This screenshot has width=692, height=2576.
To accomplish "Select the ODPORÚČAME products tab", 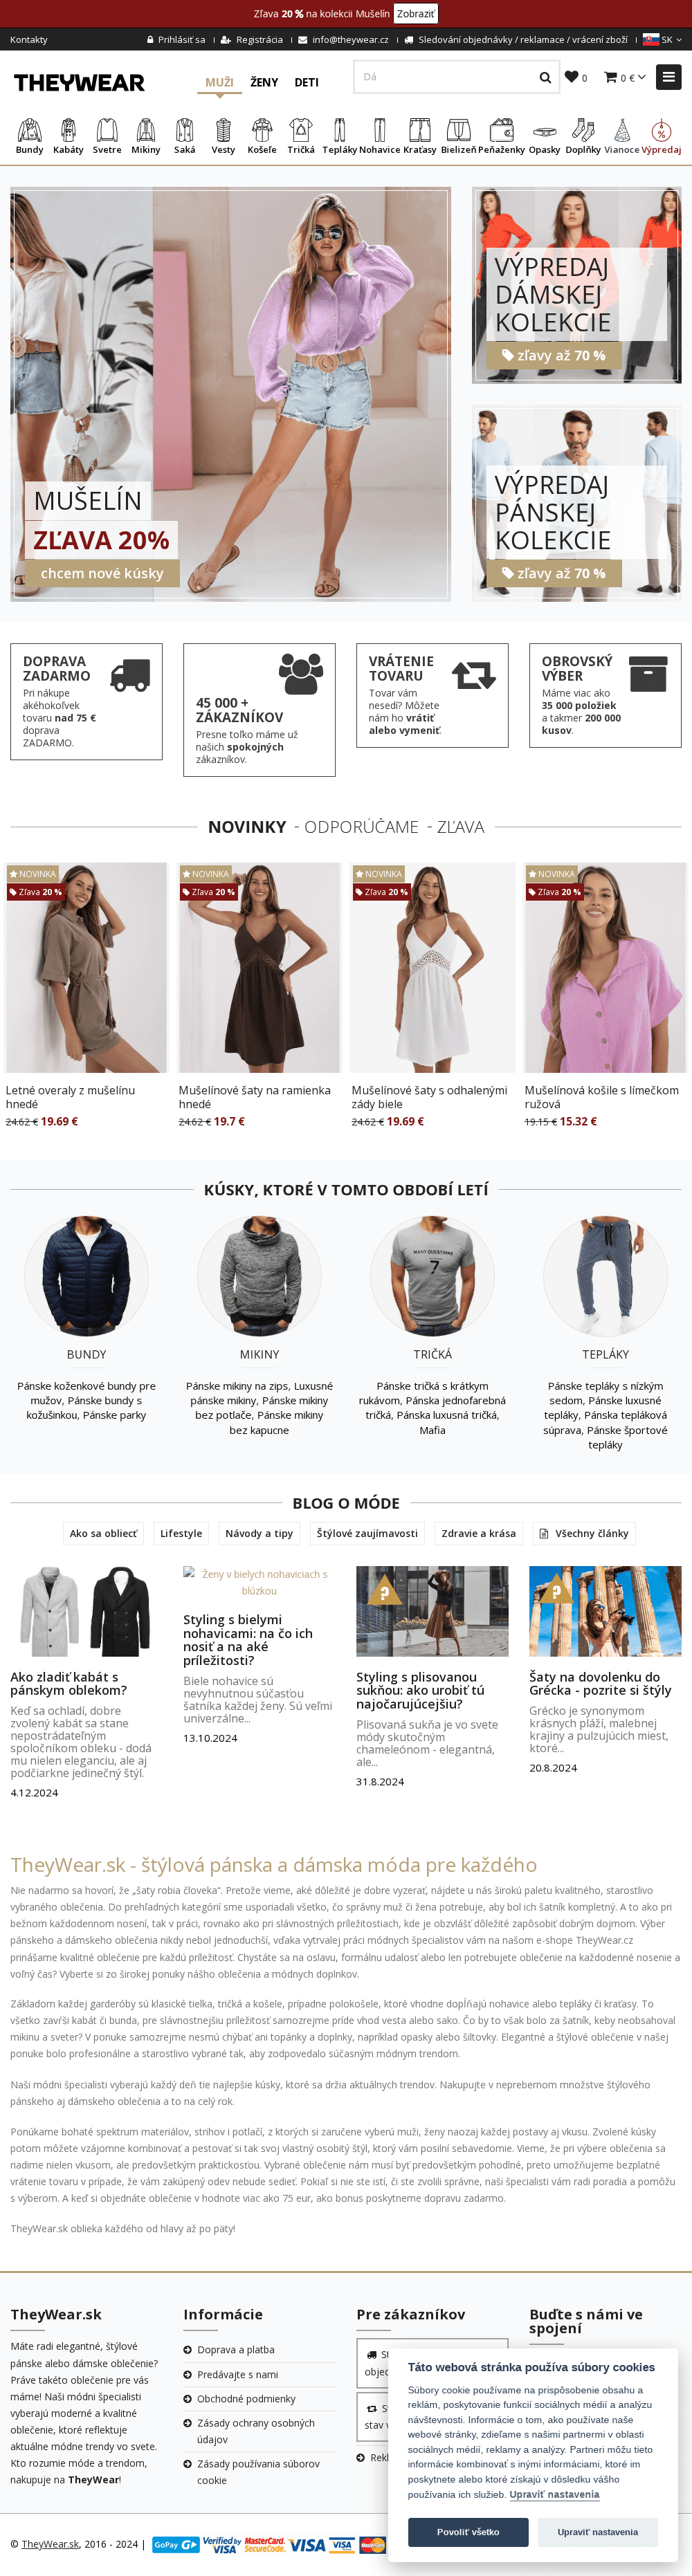I will 361,827.
